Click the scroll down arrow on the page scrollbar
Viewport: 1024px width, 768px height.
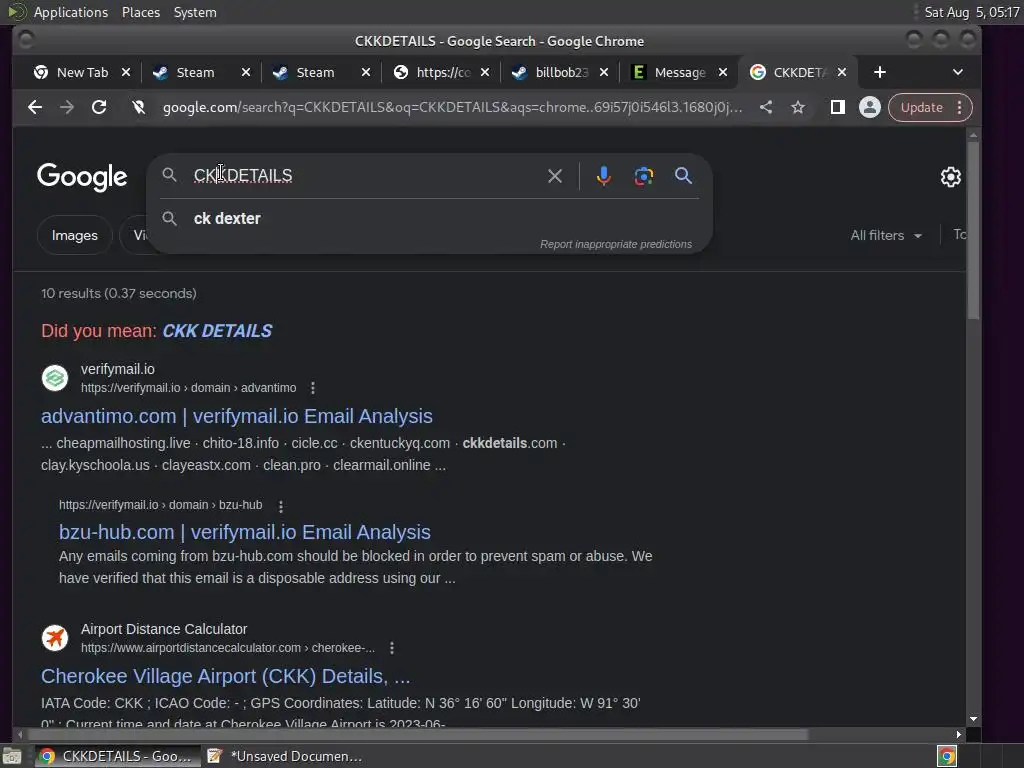973,718
